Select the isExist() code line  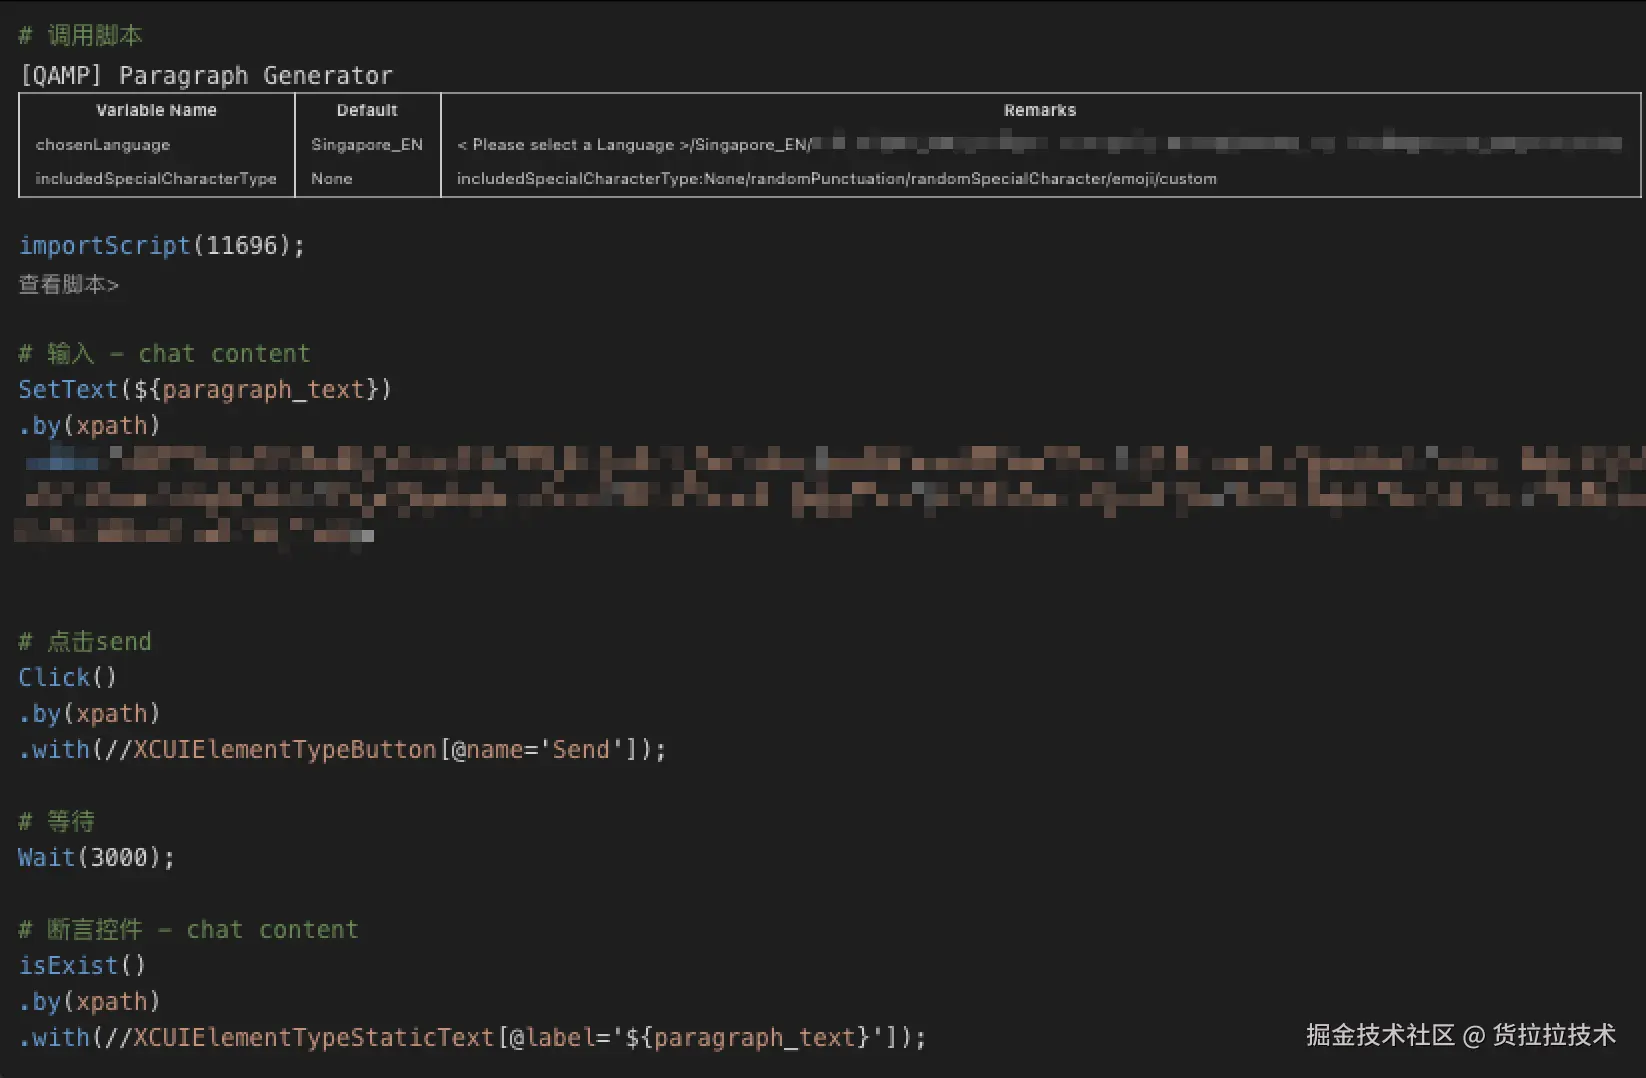pyautogui.click(x=83, y=966)
